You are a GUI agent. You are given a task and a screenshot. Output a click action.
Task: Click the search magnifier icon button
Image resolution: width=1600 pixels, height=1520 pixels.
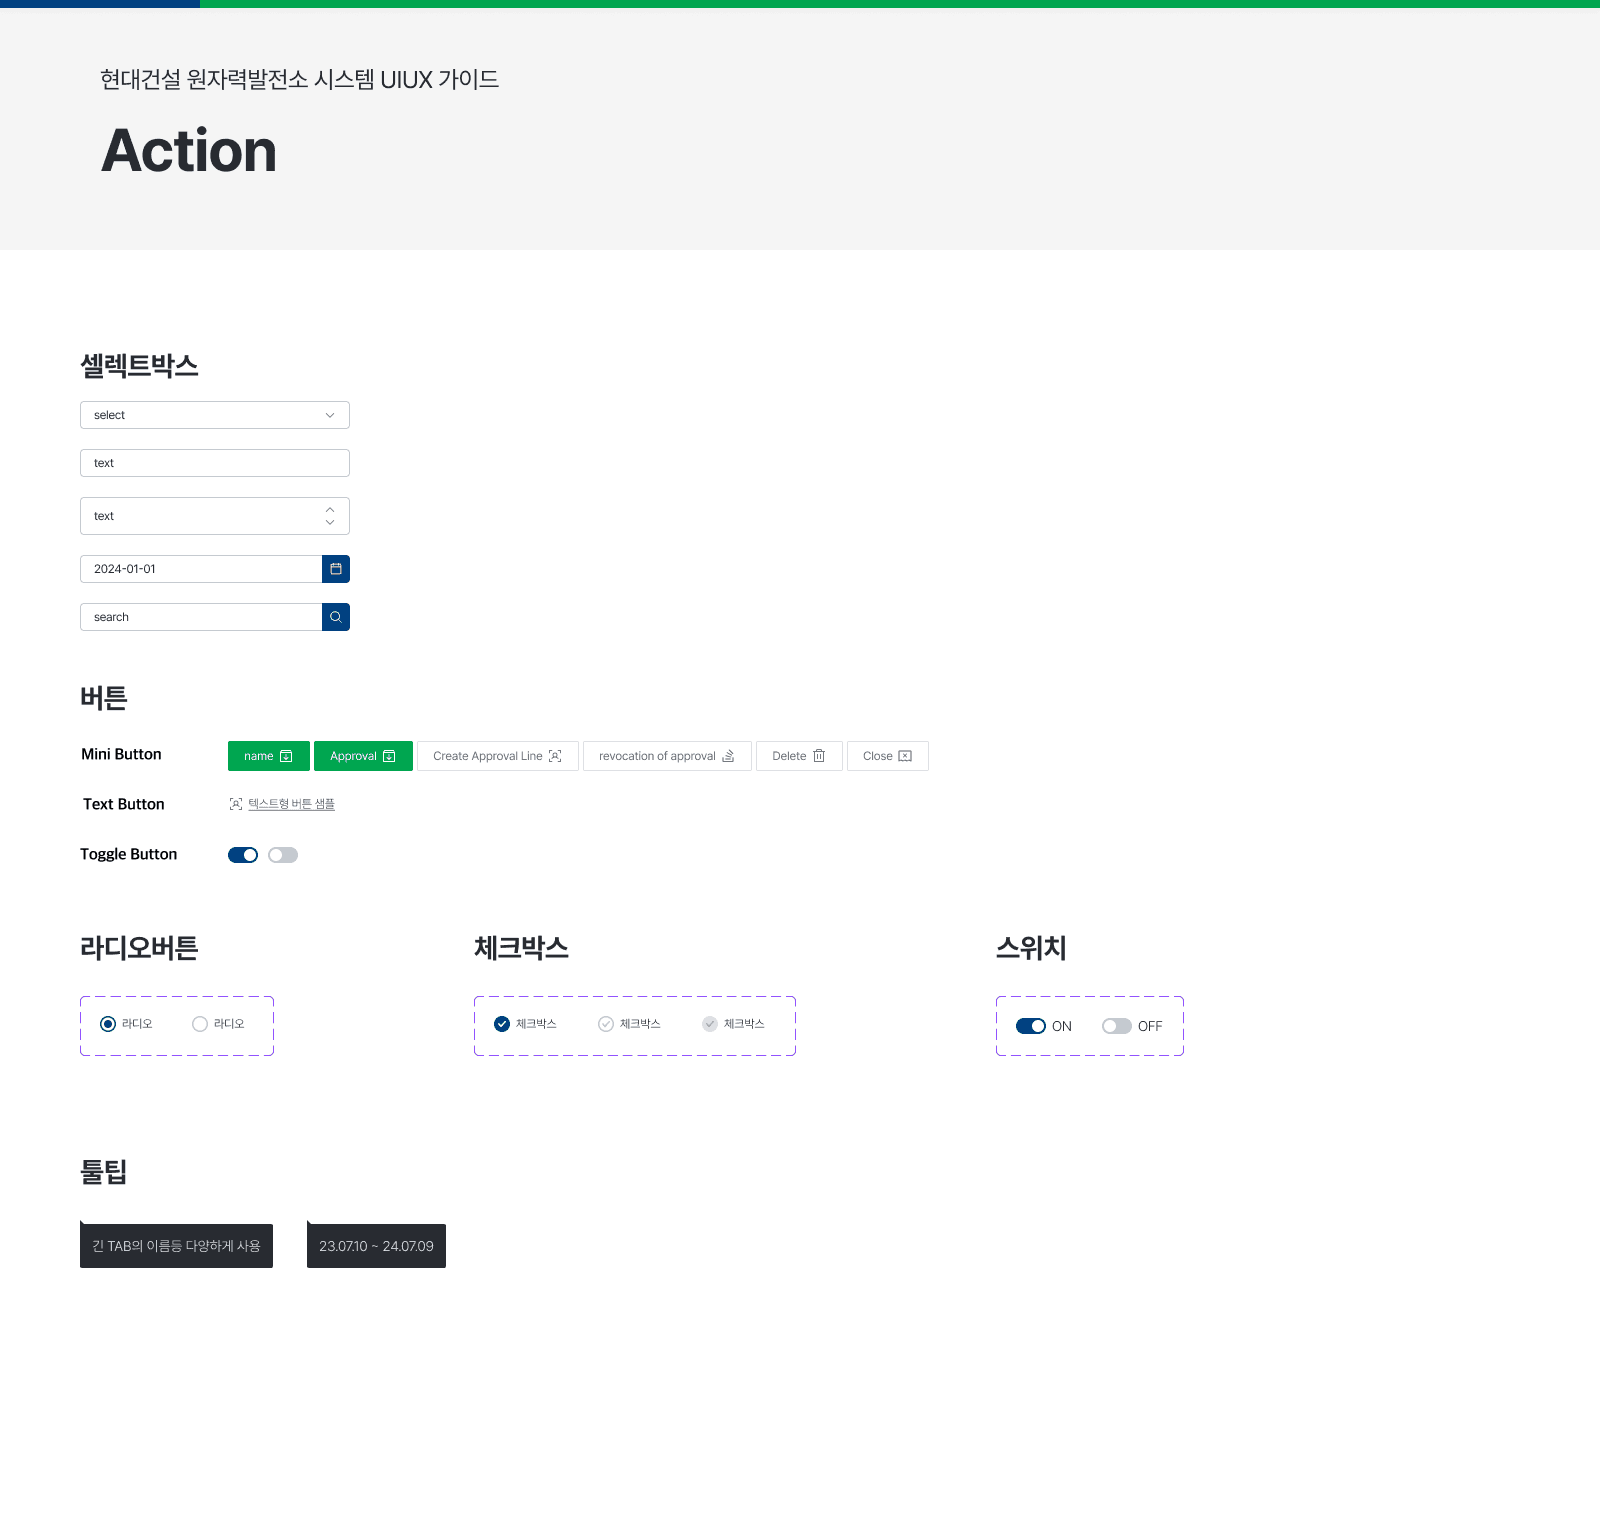pyautogui.click(x=336, y=617)
